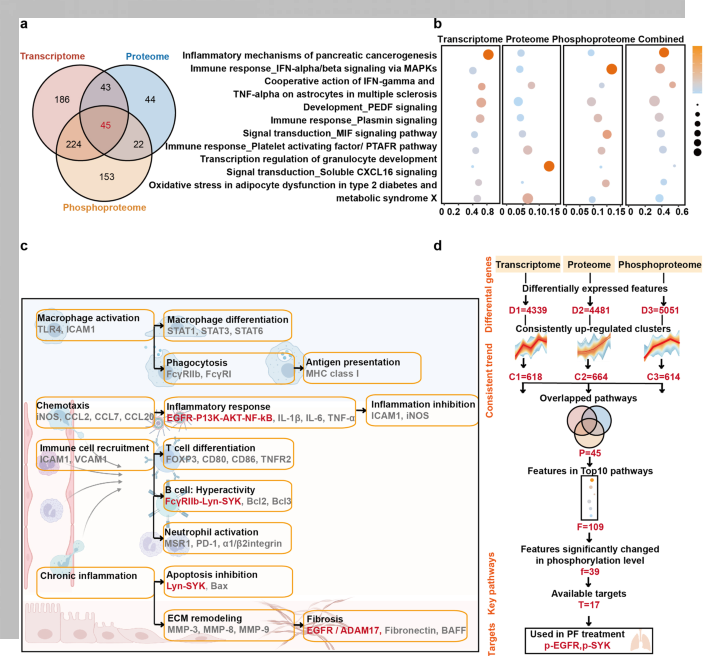Click the lung icon in the PF treatment box
Screen dimensions: 705x656
pos(640,641)
